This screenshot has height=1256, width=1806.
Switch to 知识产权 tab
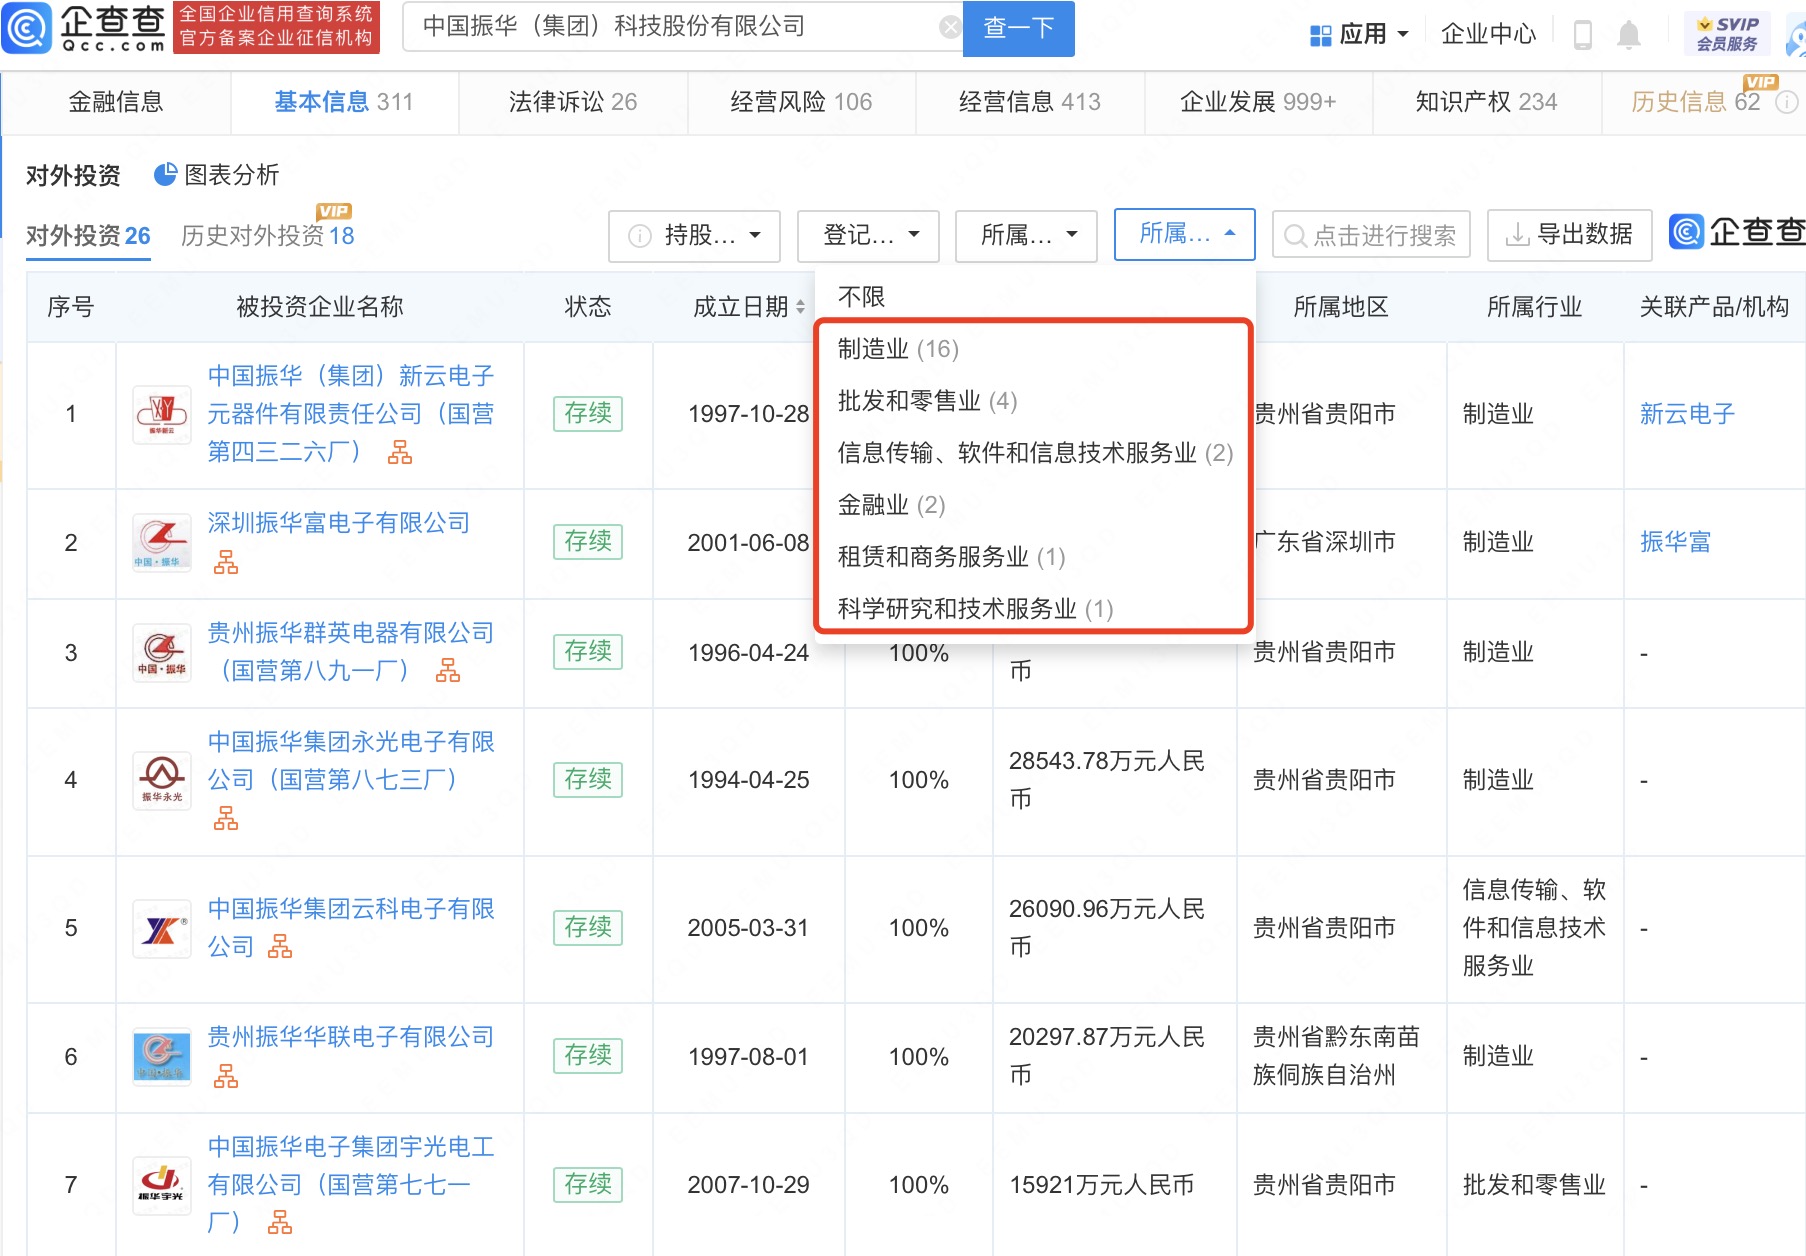1486,102
